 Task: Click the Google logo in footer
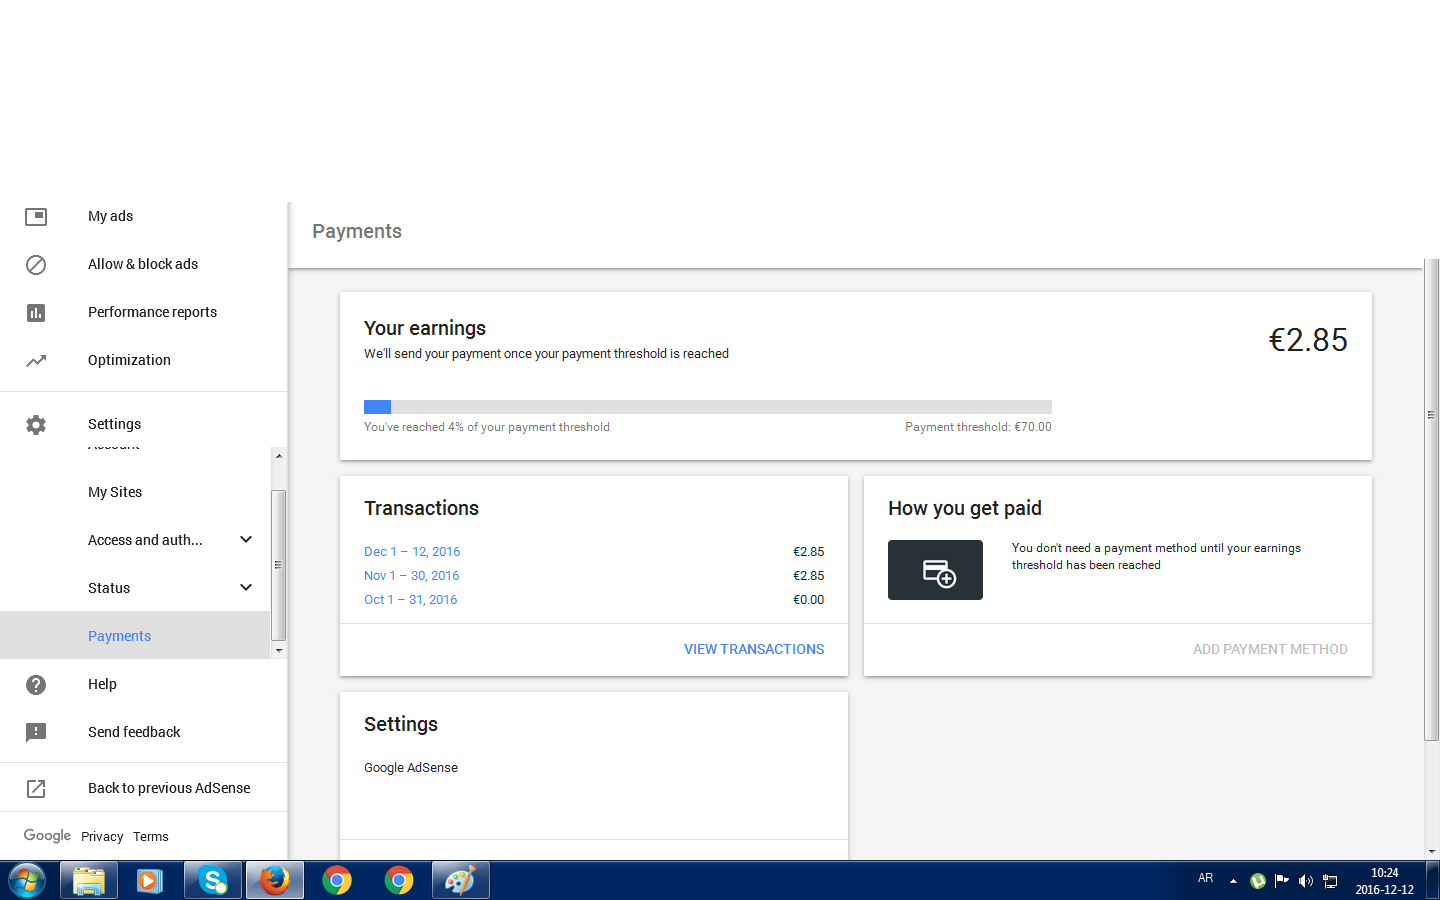(47, 835)
